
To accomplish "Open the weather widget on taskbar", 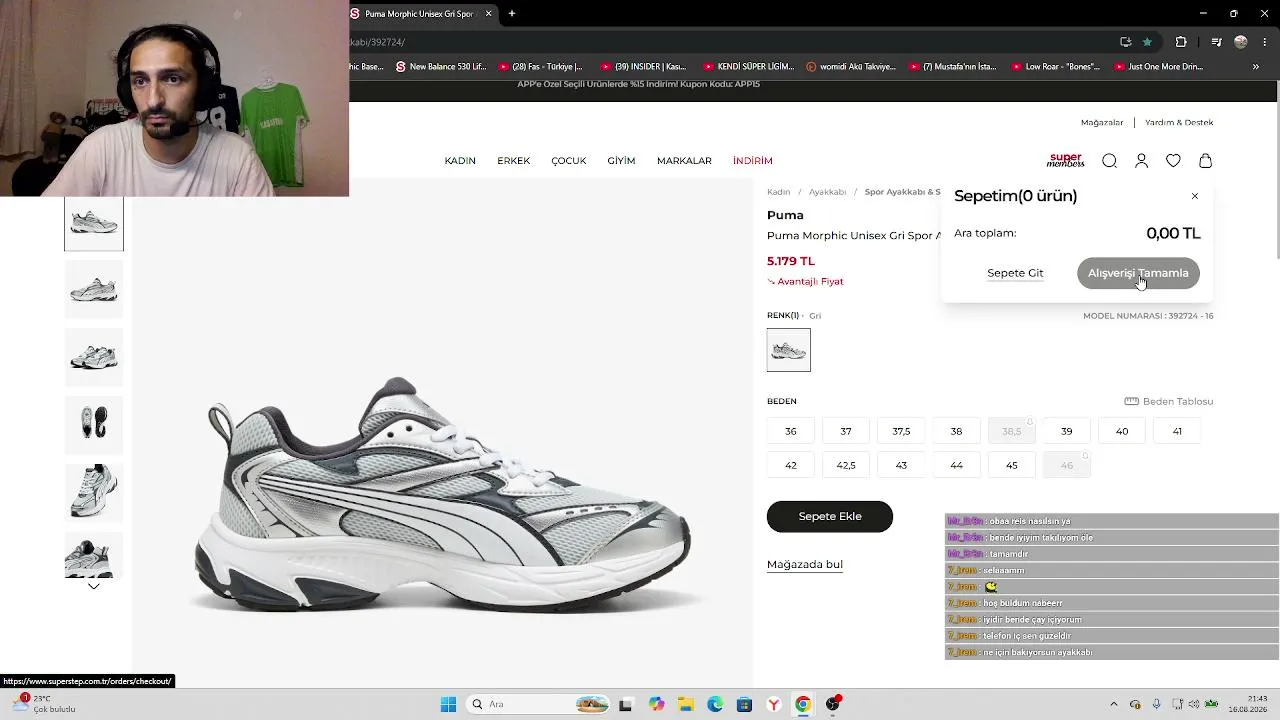I will (x=43, y=704).
